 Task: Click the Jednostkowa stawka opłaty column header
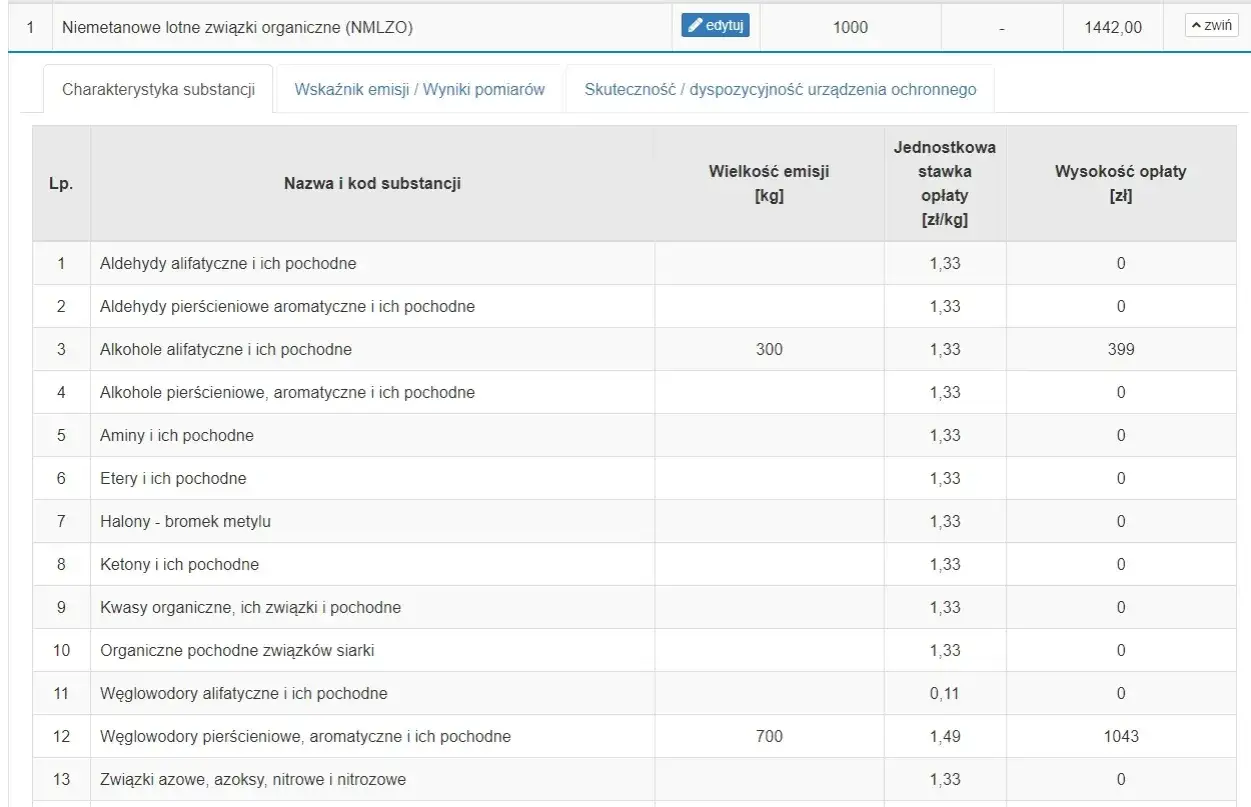(x=945, y=184)
